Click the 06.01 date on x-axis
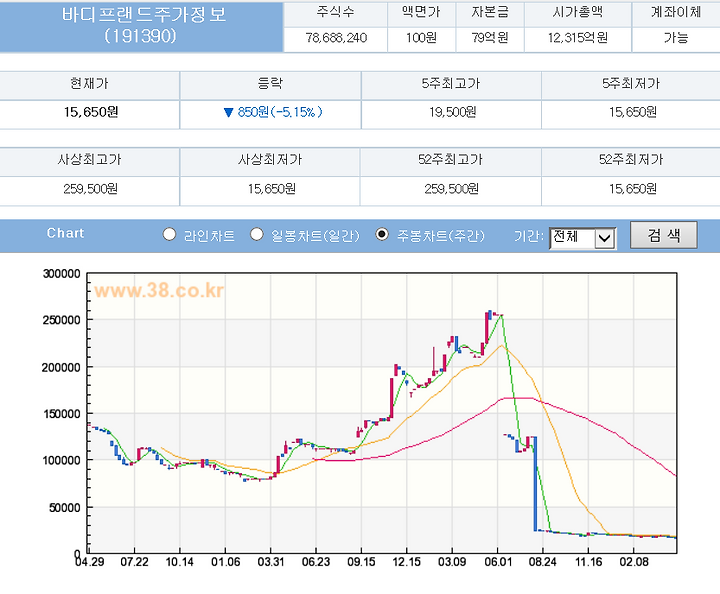The image size is (720, 594). click(x=498, y=562)
